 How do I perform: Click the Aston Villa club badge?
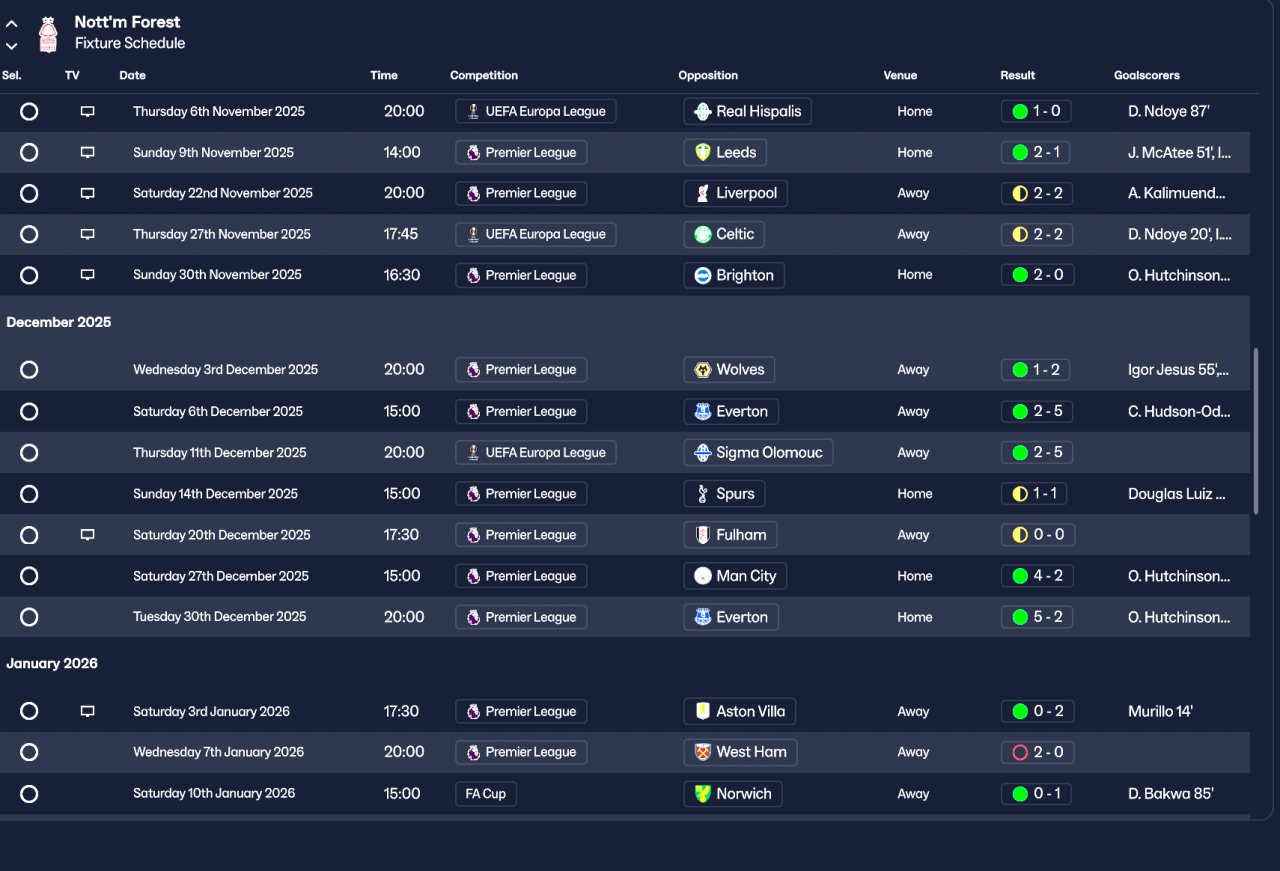[703, 712]
